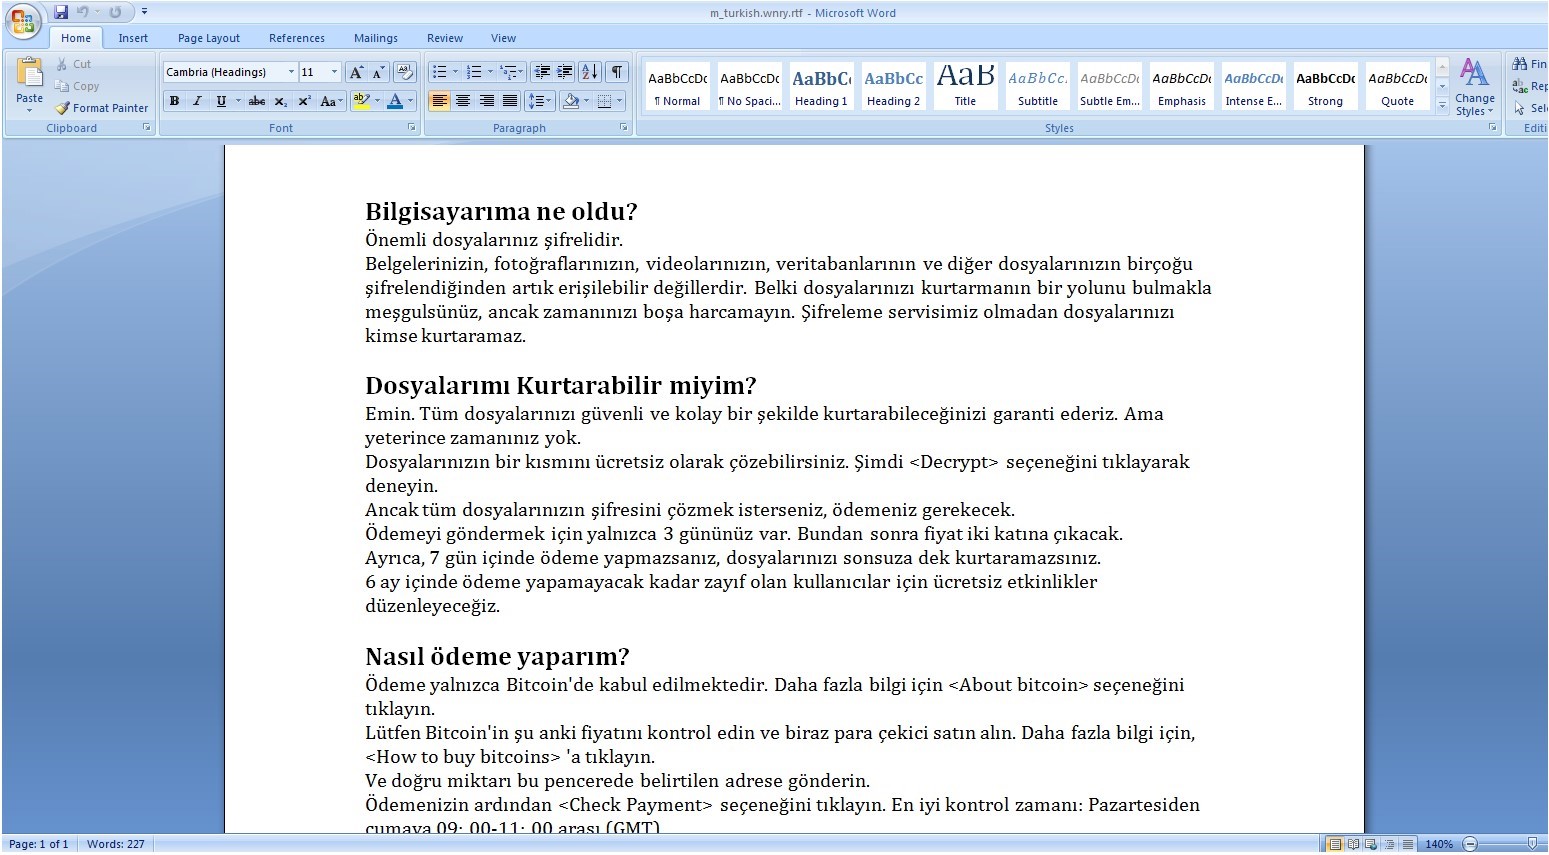Switch to Full Screen Reading view
The image size is (1549, 855).
pyautogui.click(x=1353, y=844)
